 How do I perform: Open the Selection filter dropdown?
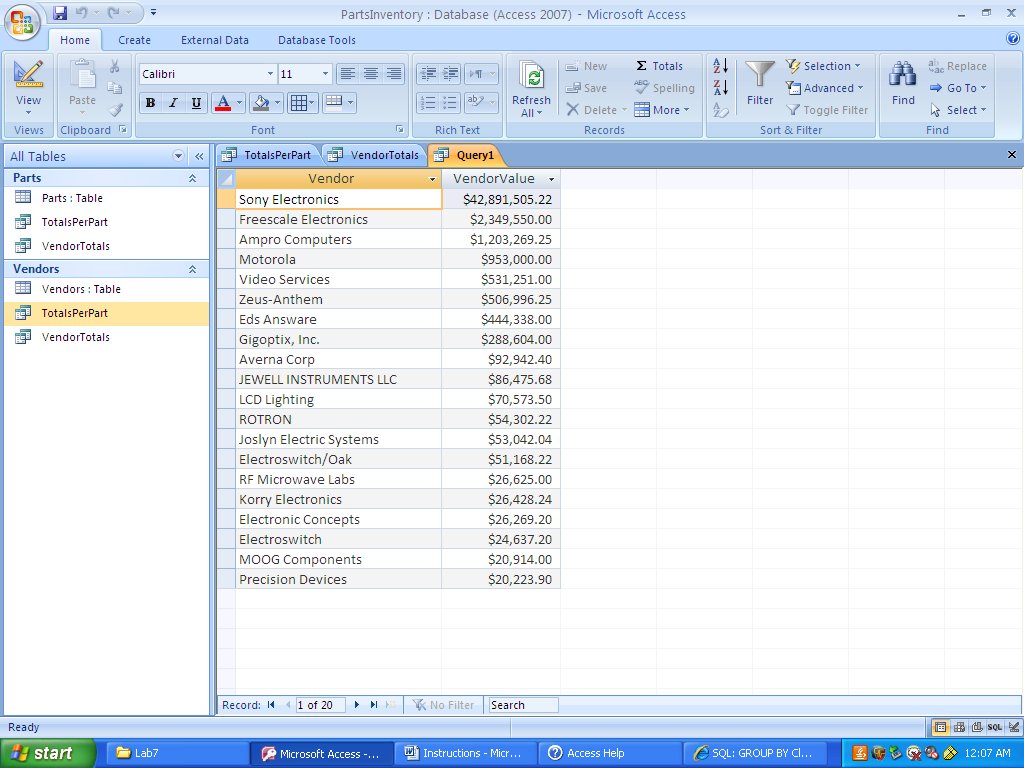pyautogui.click(x=823, y=66)
